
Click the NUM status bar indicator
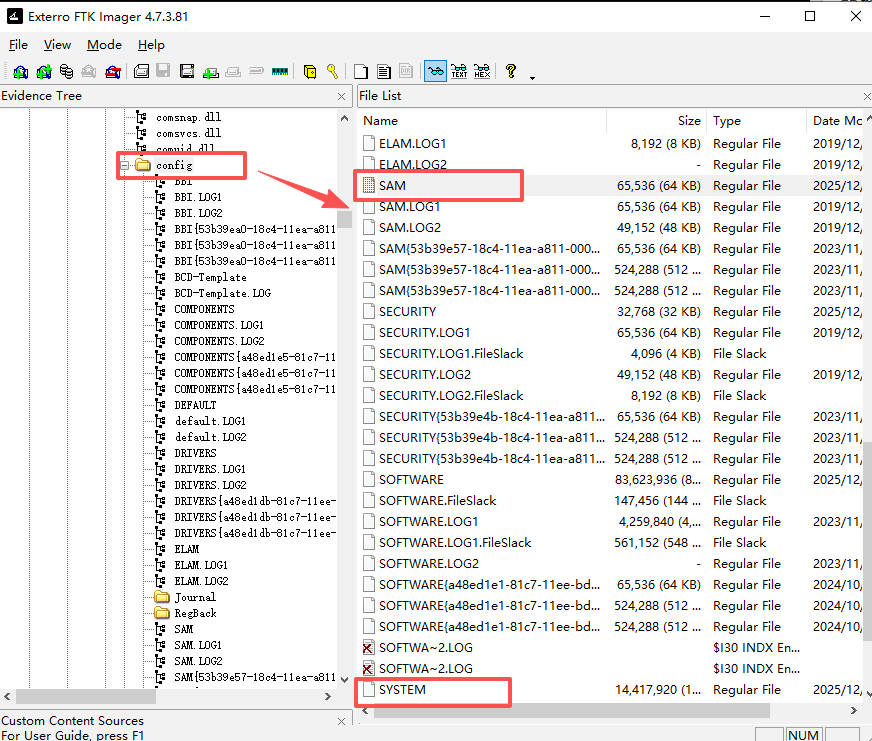point(803,734)
